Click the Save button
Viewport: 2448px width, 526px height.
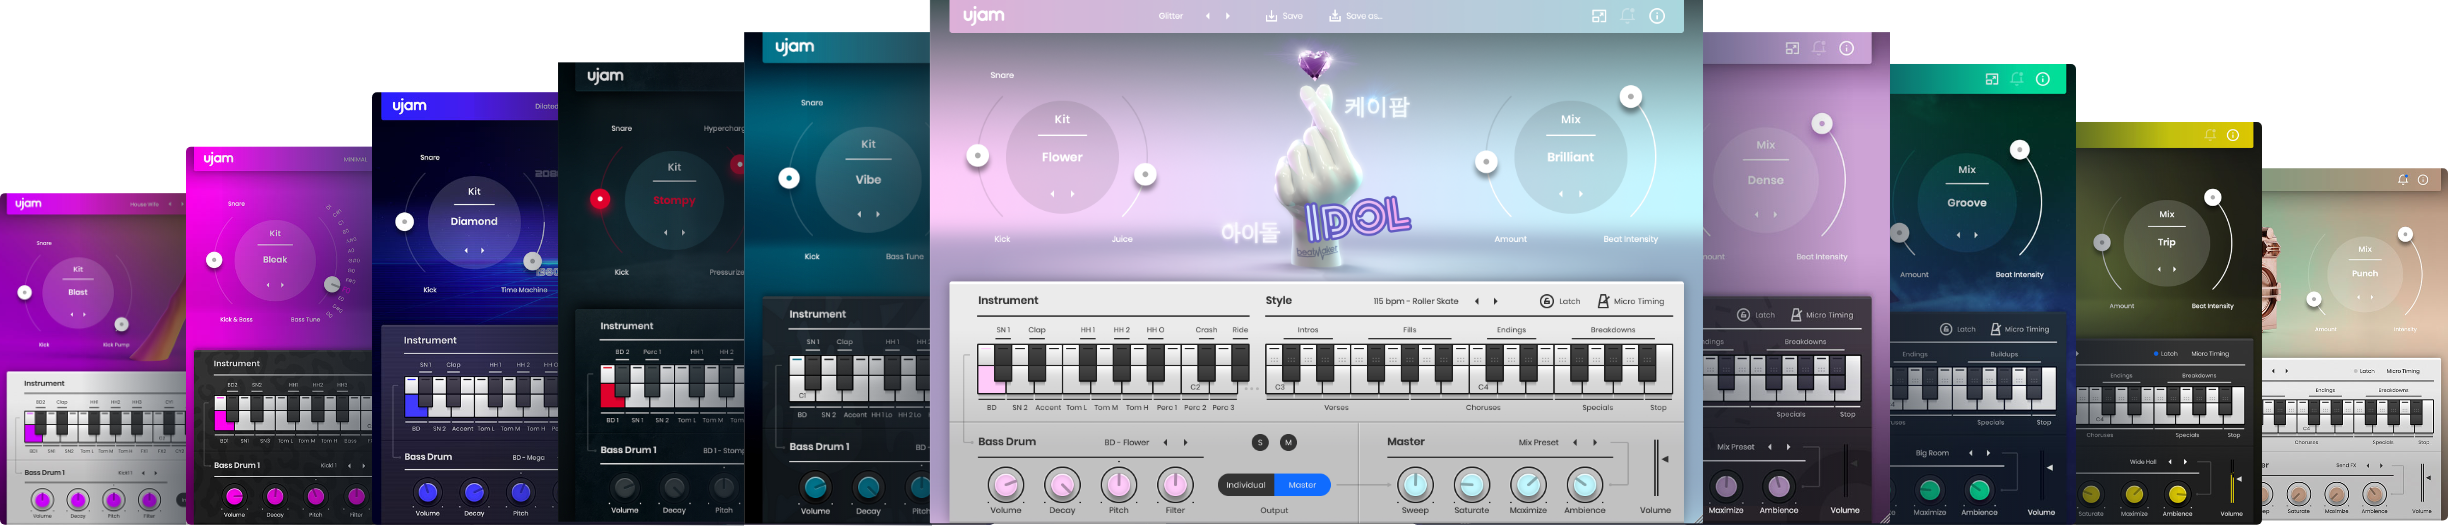tap(1284, 16)
